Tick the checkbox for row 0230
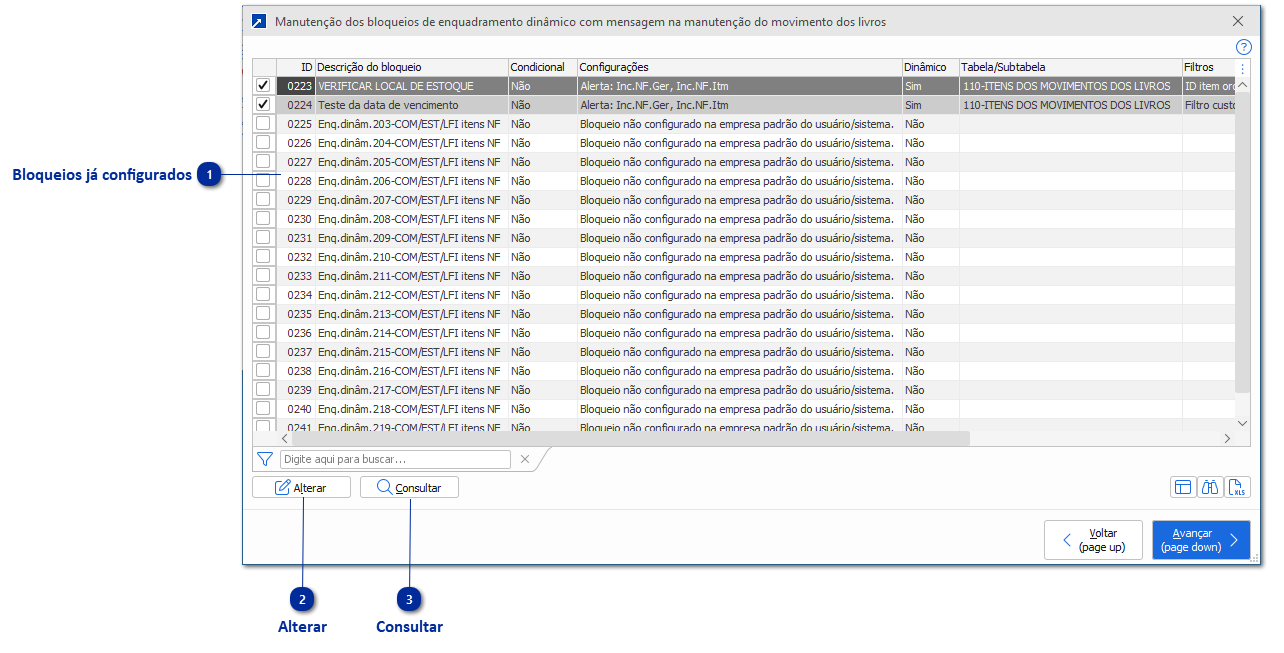This screenshot has height=653, width=1284. [264, 219]
